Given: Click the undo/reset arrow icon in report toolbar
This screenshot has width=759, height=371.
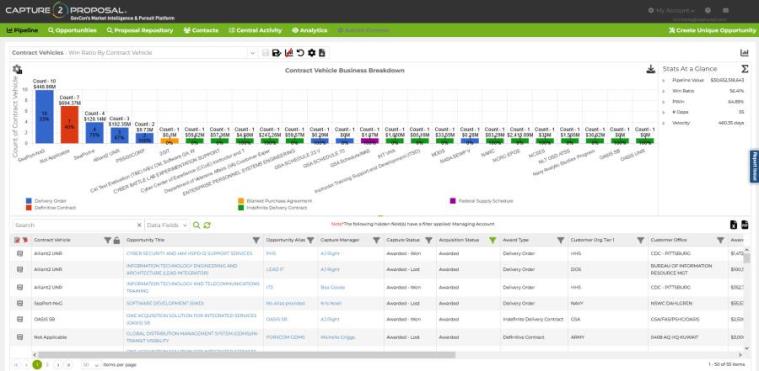Looking at the screenshot, I should 300,53.
